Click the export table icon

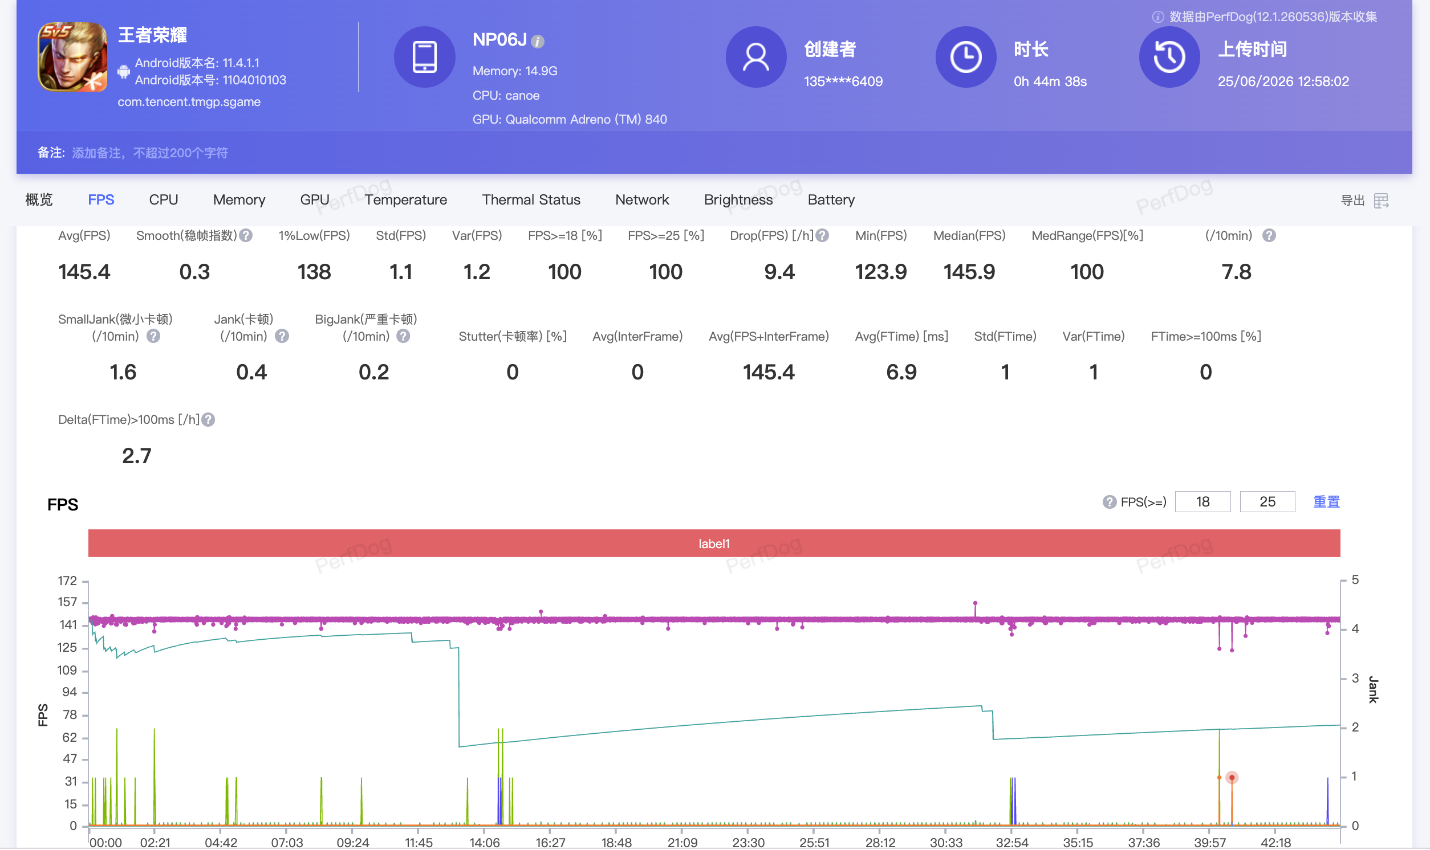(1381, 201)
